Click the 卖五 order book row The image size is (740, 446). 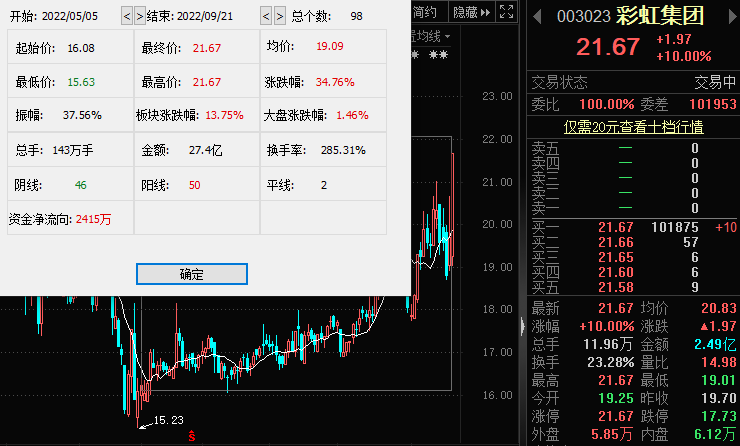click(x=634, y=148)
